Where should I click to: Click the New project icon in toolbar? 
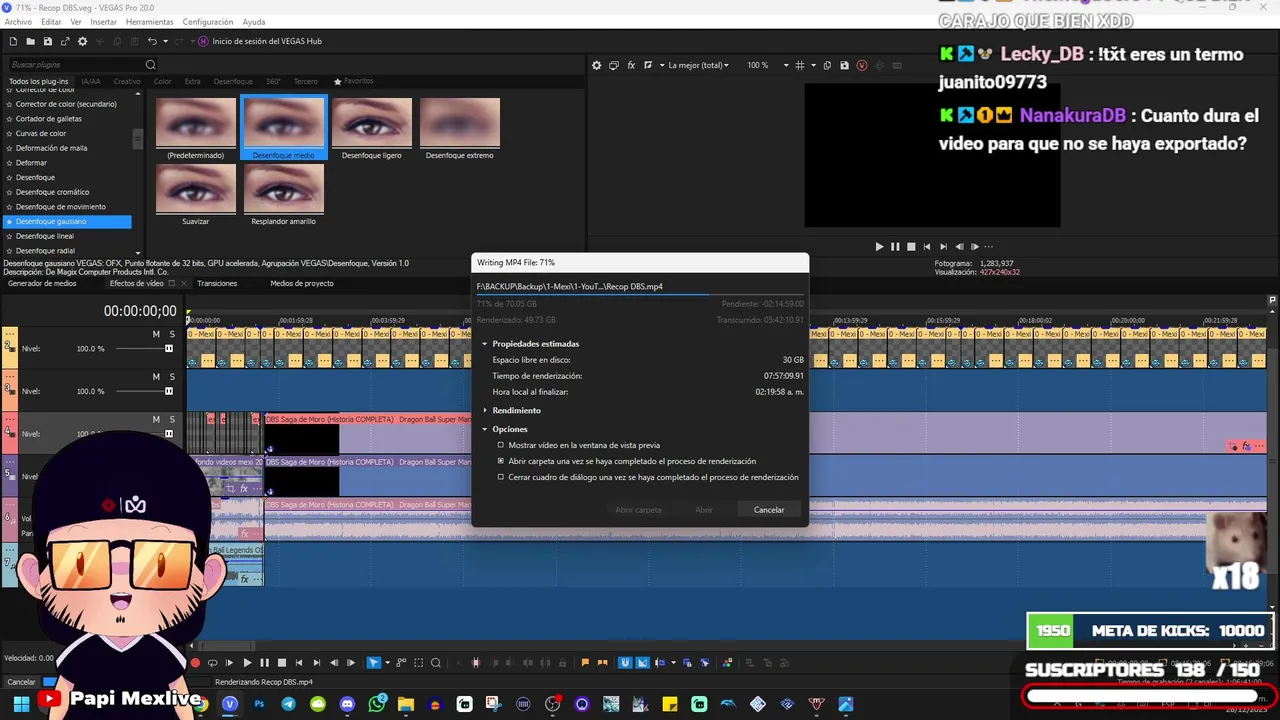(13, 41)
